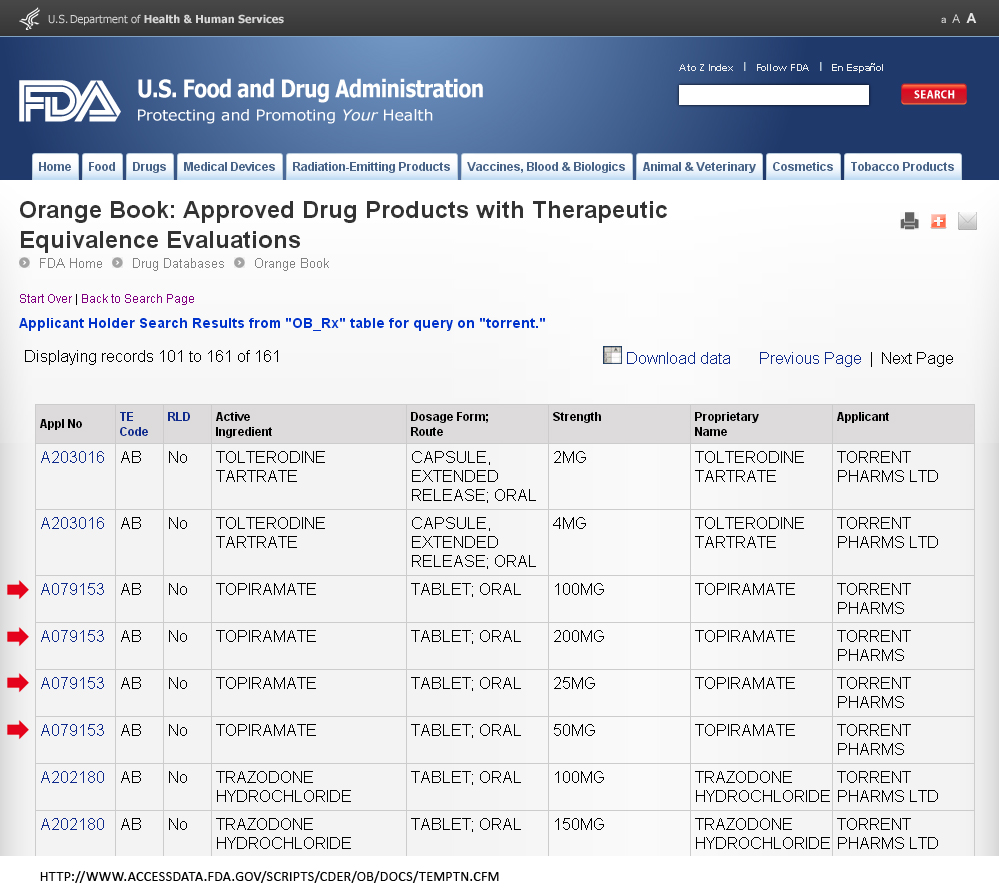
Task: Click the envelope email icon
Action: 967,221
